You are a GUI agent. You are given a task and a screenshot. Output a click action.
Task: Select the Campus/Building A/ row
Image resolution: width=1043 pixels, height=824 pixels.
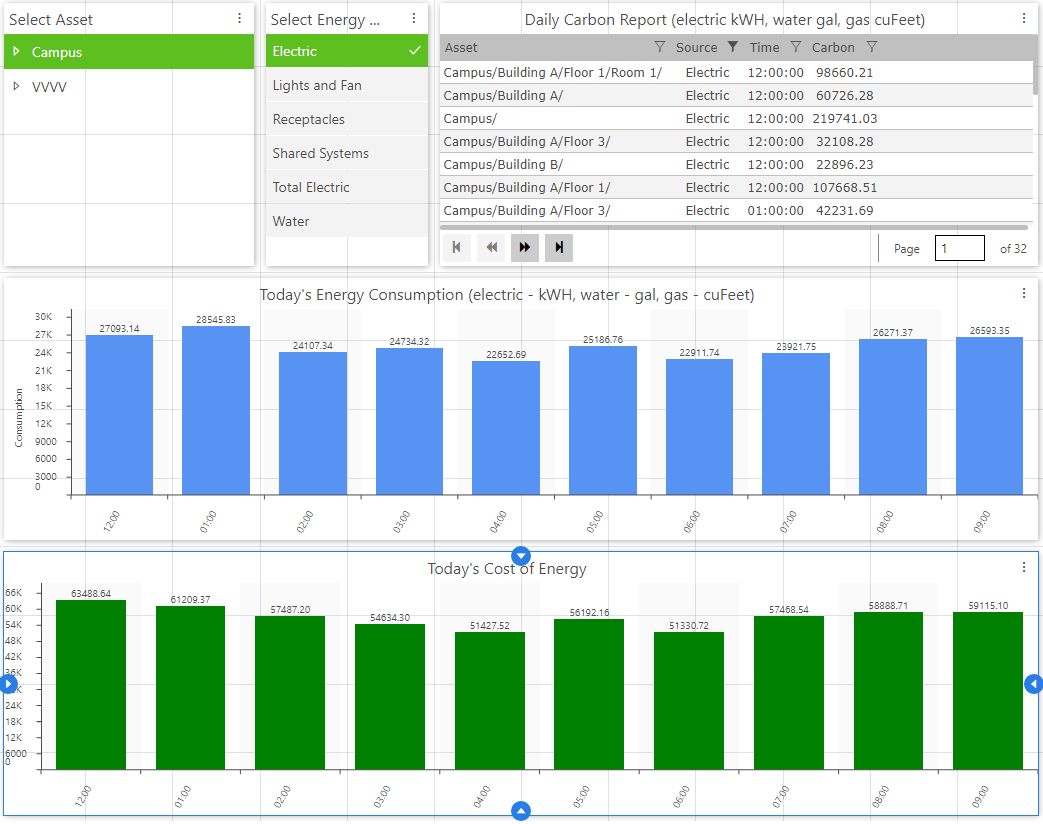click(x=736, y=95)
